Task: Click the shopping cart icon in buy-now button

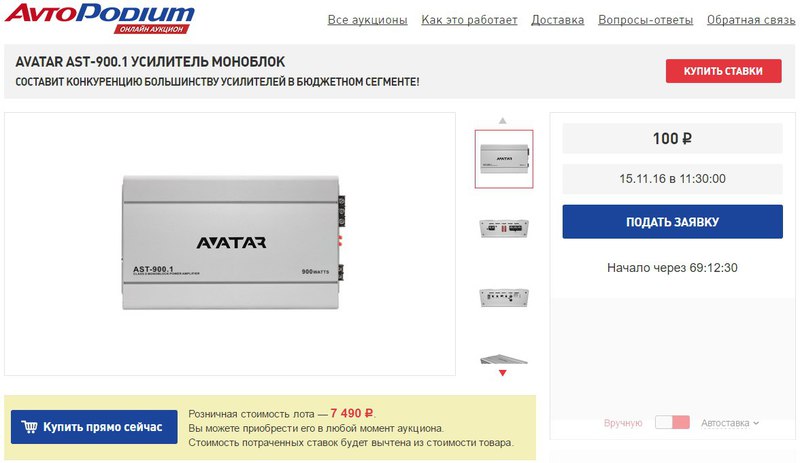Action: [29, 427]
